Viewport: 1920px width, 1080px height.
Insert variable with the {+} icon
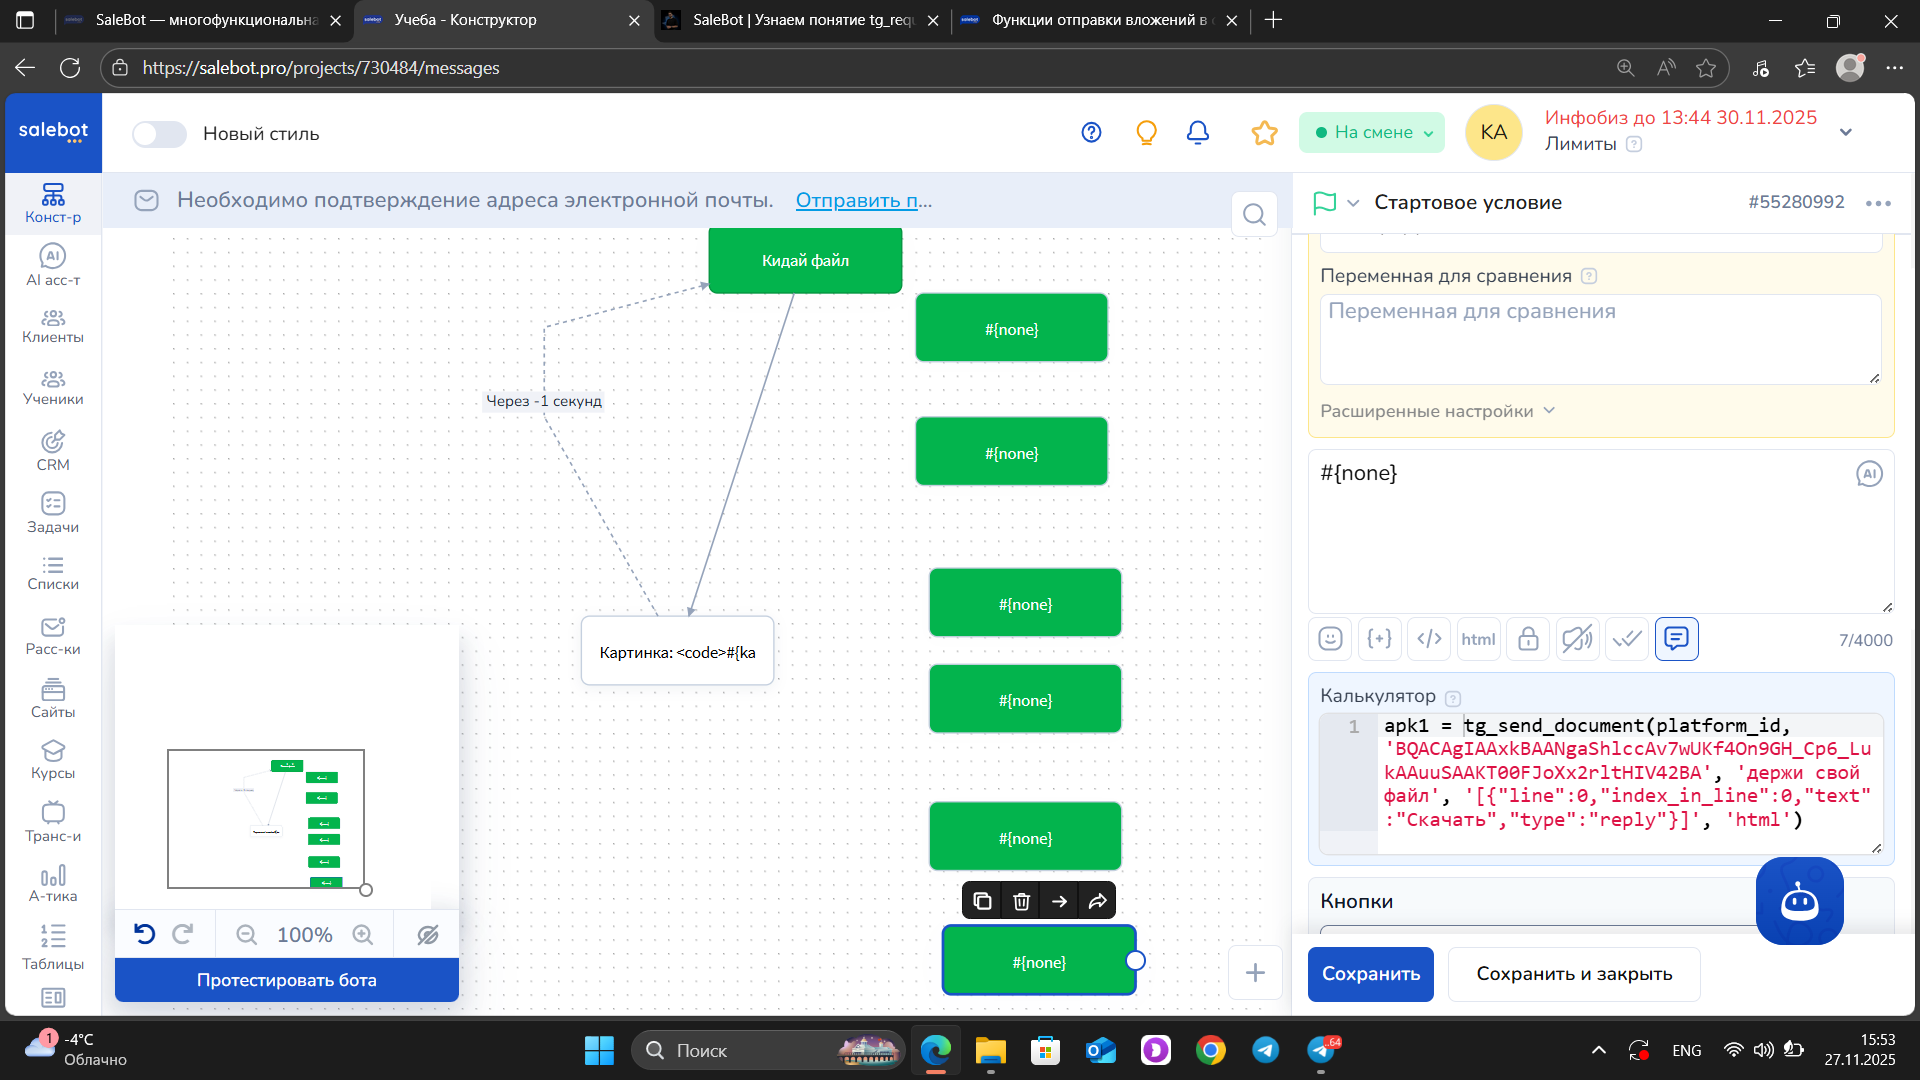click(1379, 639)
